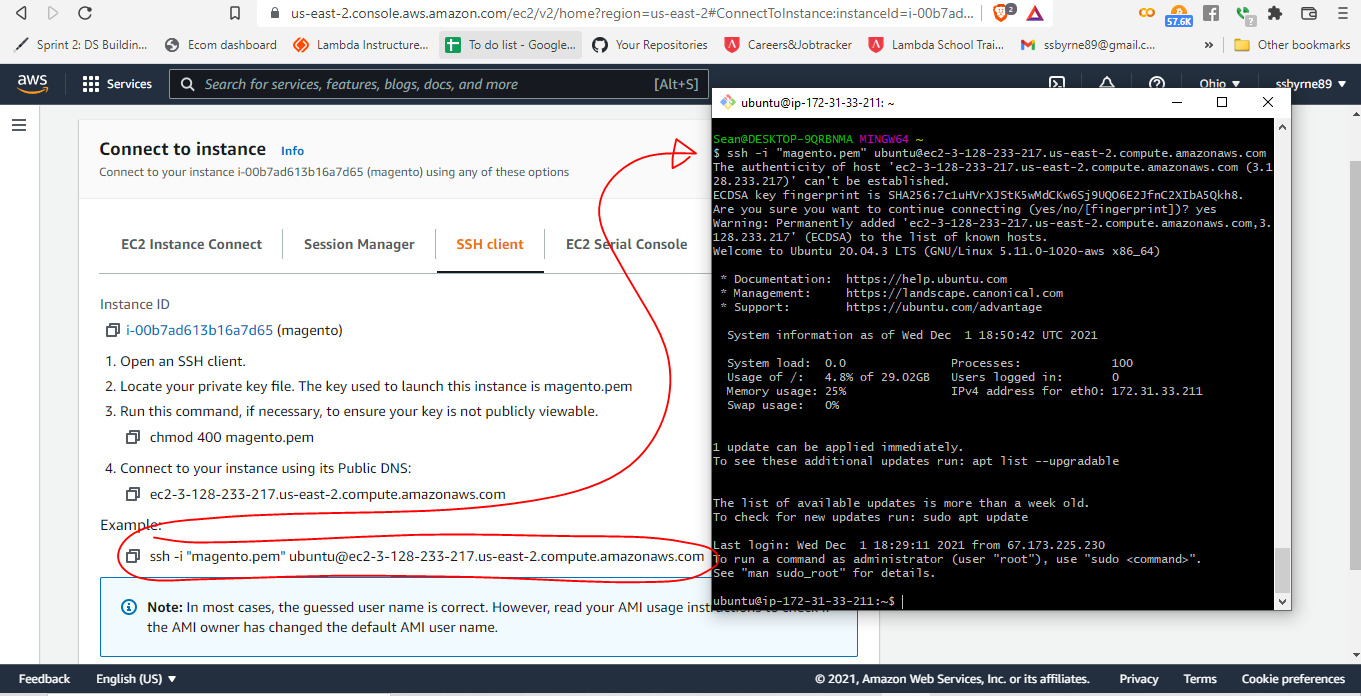Open Lambda Instructure bookmark
The width and height of the screenshot is (1361, 696).
click(x=362, y=45)
